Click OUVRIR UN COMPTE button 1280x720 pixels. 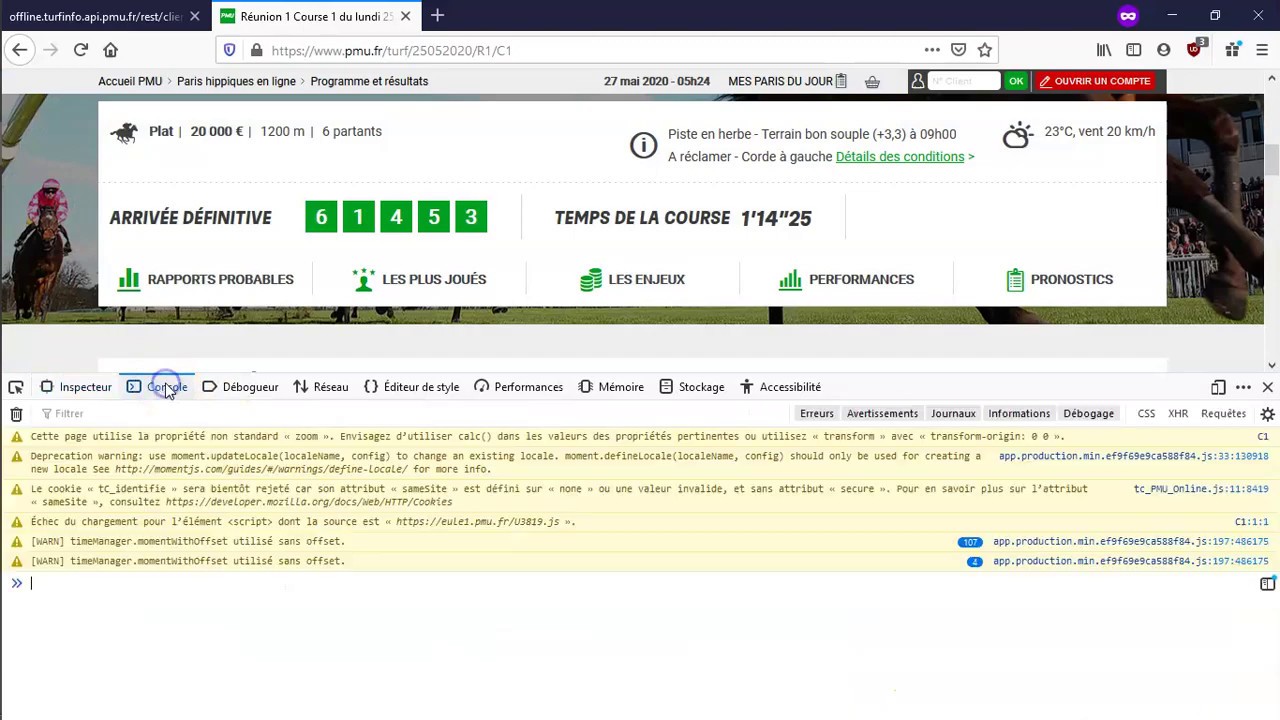1095,82
